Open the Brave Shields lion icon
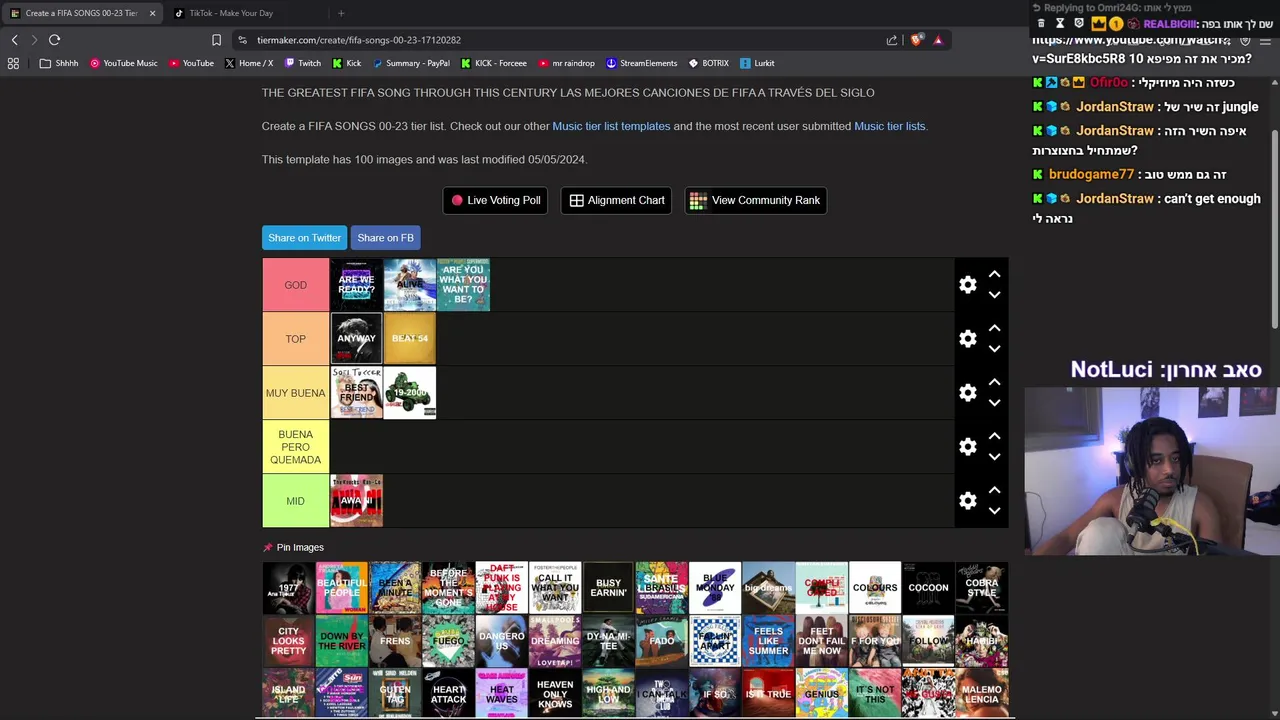1280x720 pixels. [916, 40]
